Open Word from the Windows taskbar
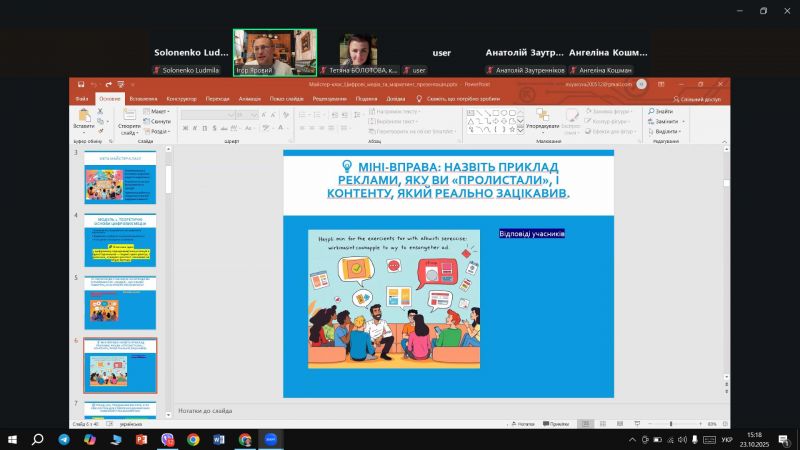The image size is (800, 450). [219, 439]
